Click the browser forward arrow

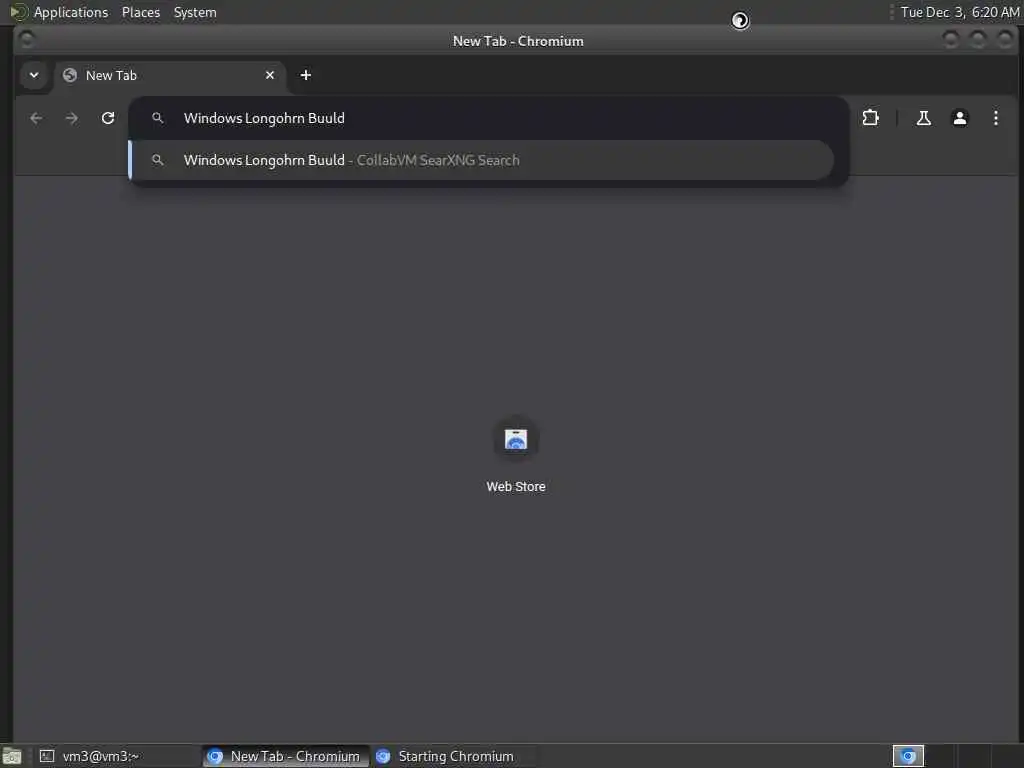(x=72, y=118)
